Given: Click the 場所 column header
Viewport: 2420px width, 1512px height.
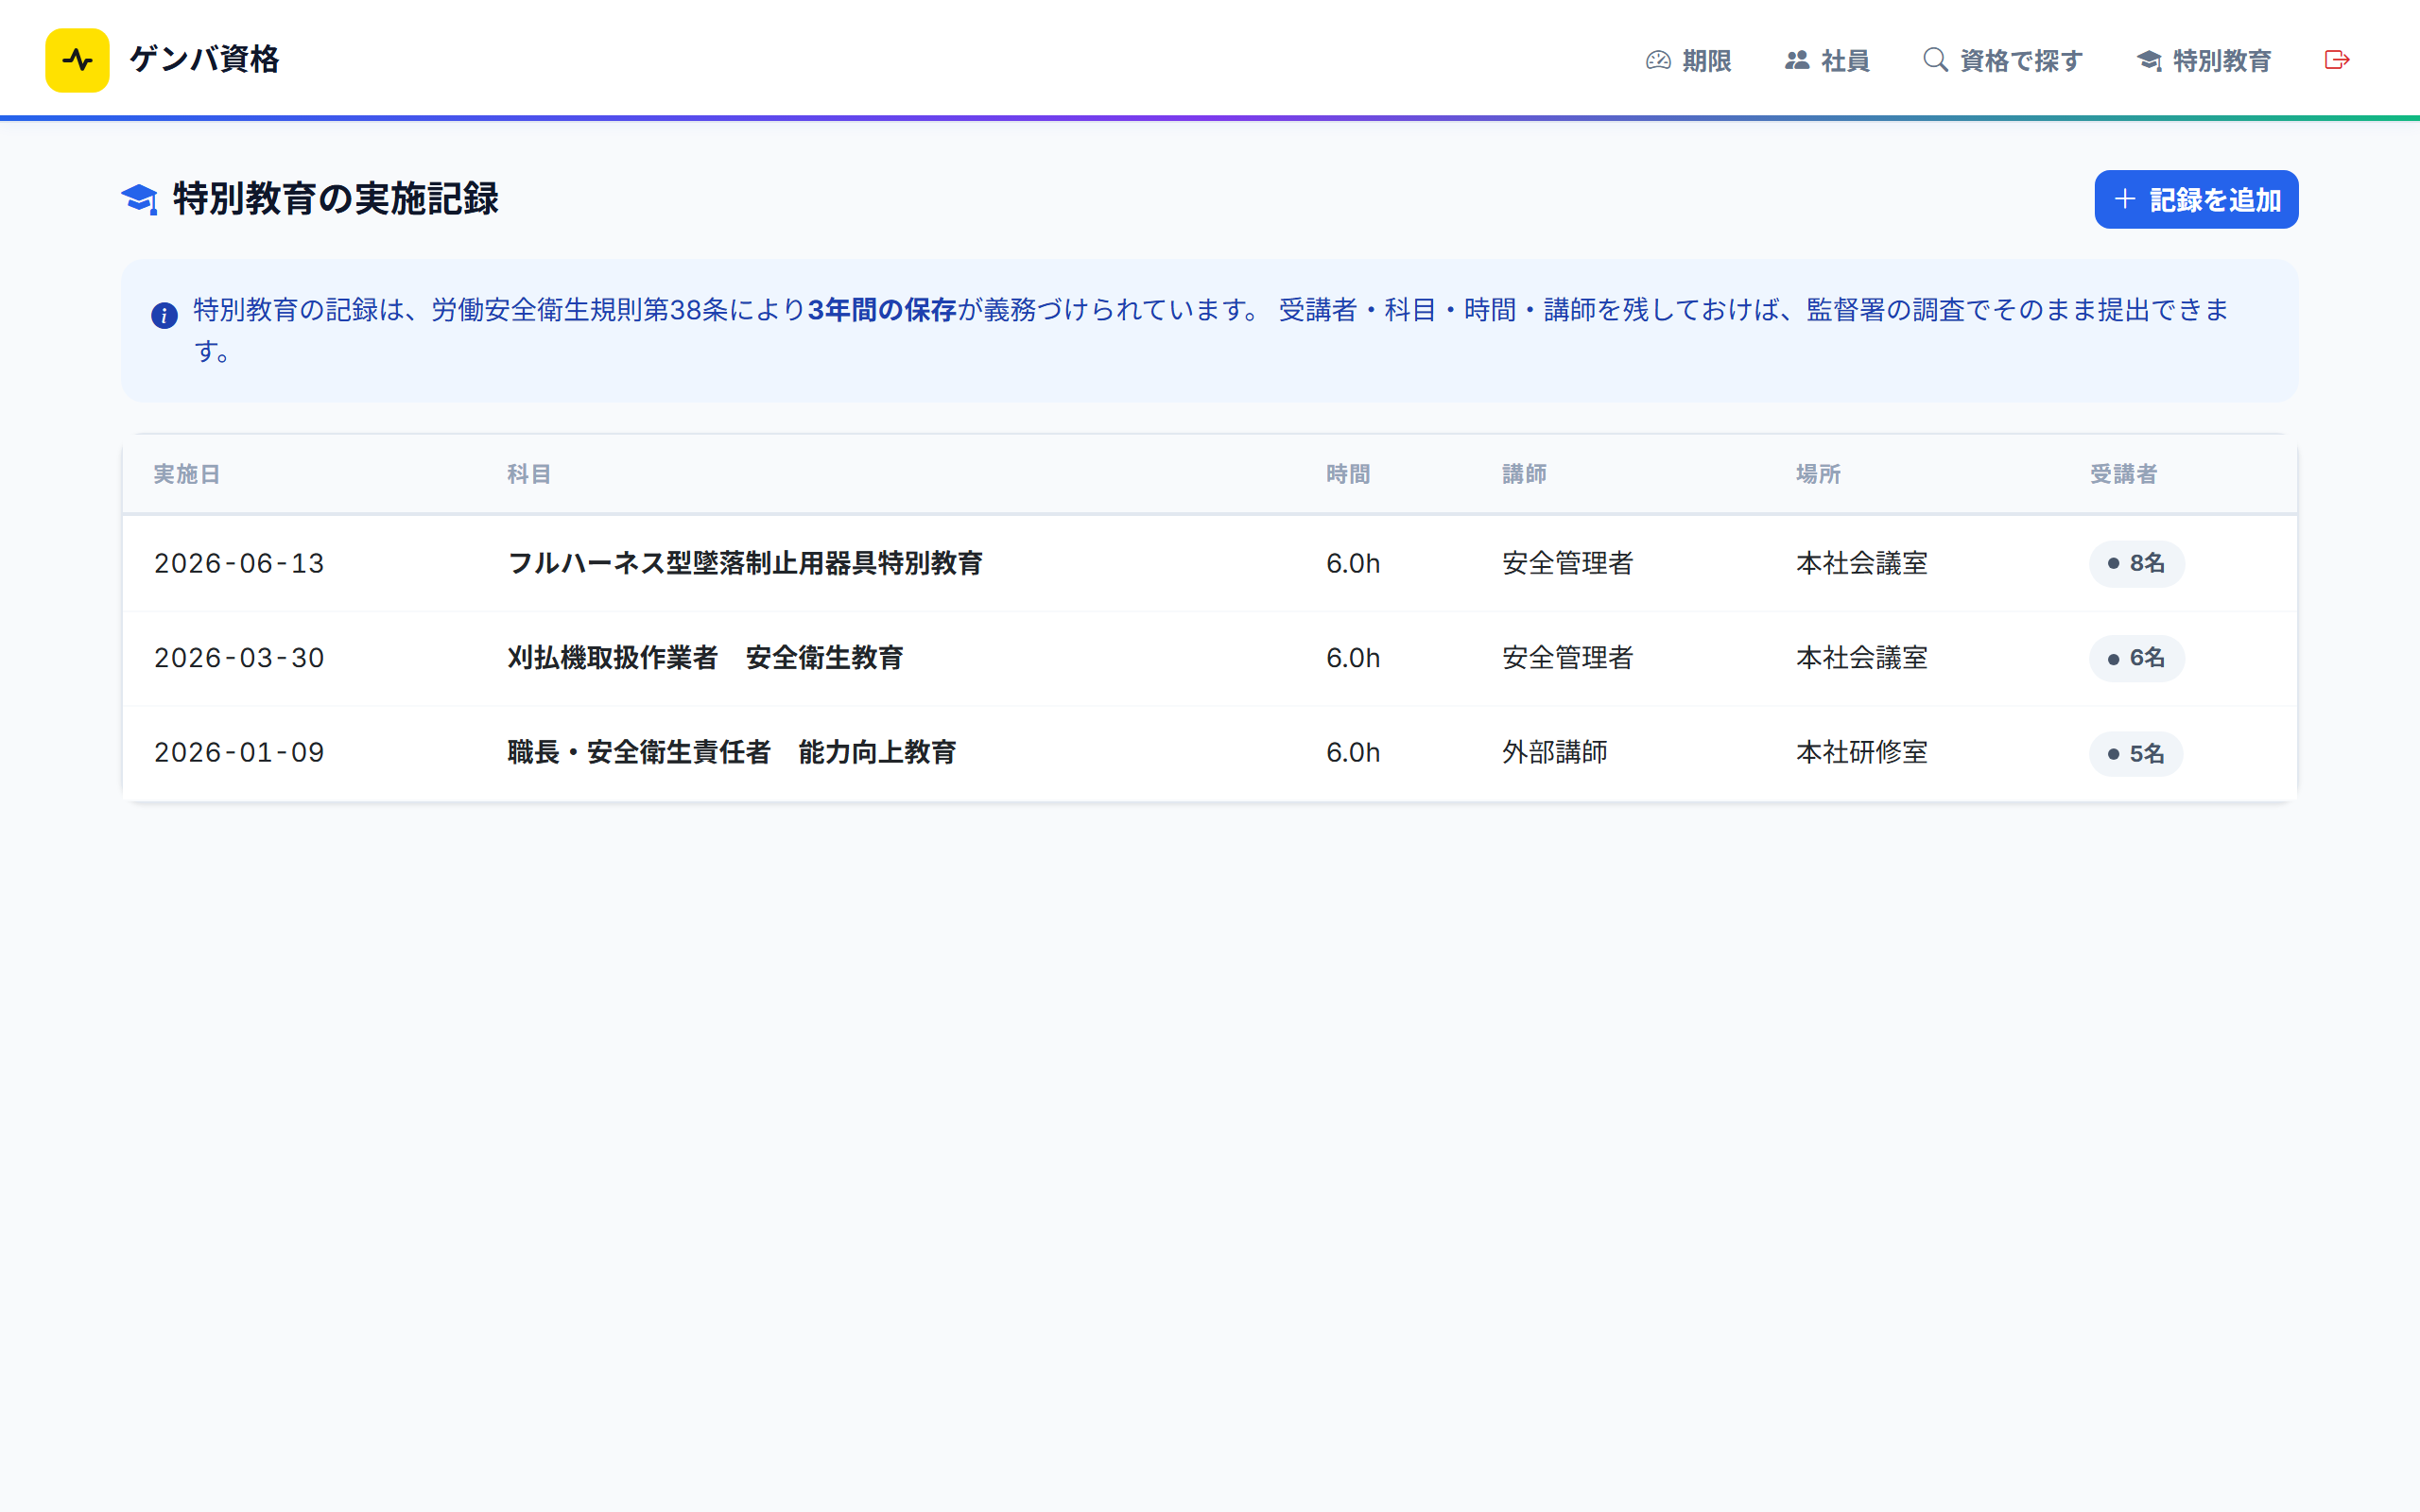Looking at the screenshot, I should coord(1818,474).
